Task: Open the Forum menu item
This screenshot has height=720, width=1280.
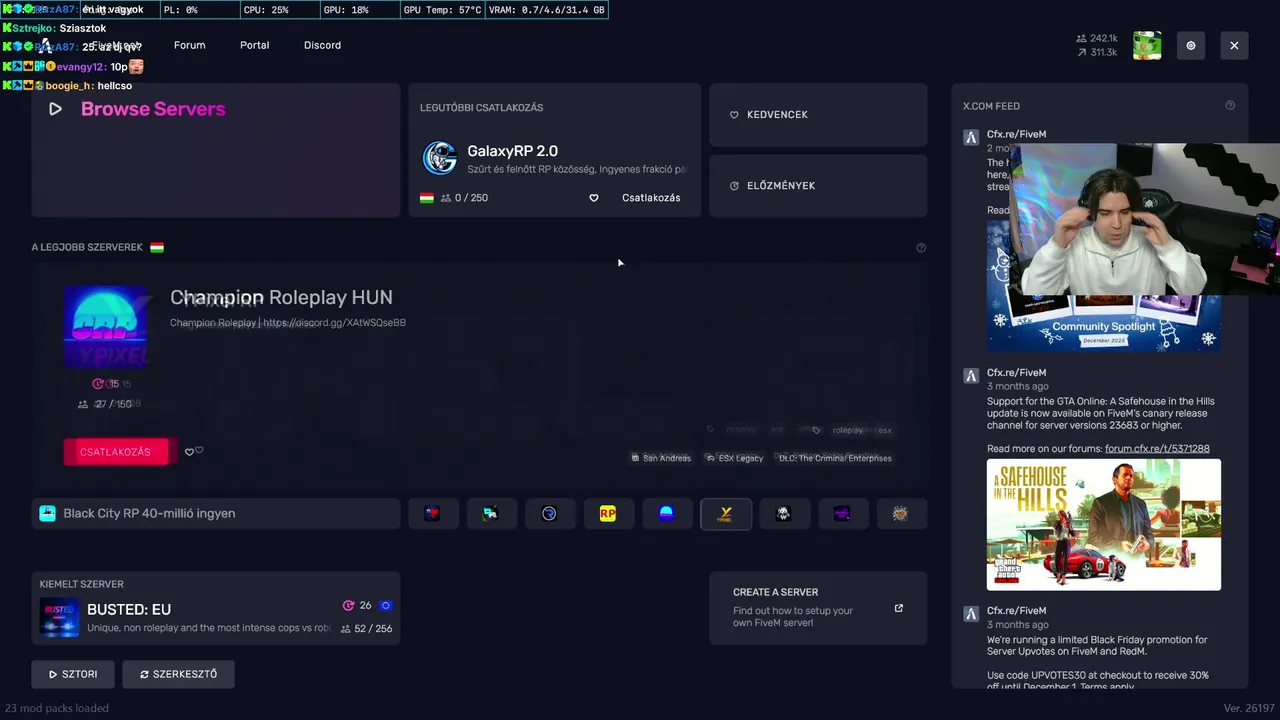Action: (x=189, y=46)
